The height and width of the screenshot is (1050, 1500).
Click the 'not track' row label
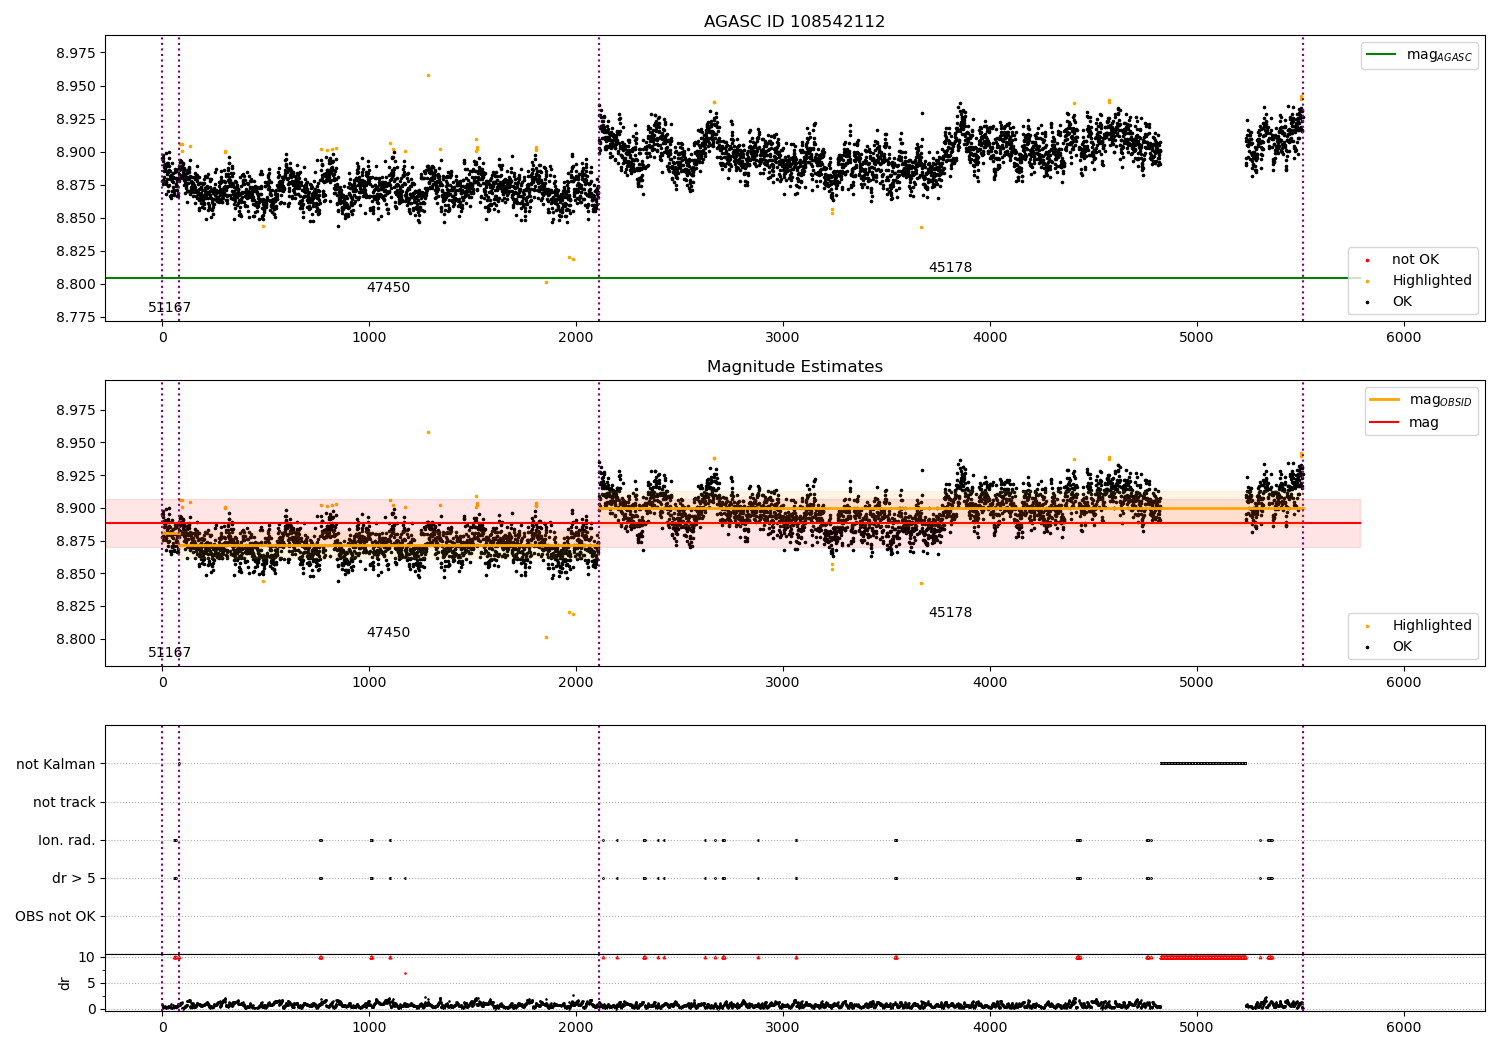coord(64,803)
